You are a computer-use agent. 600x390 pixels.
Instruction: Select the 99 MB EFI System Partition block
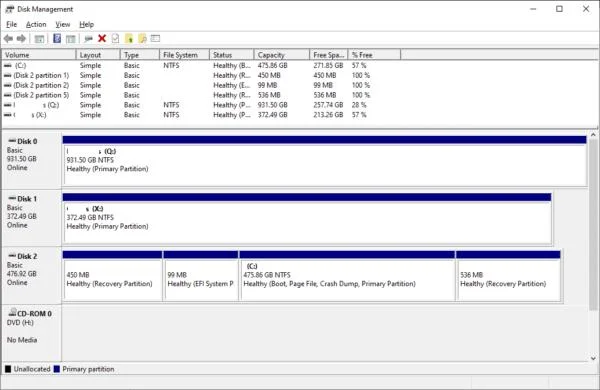coord(201,276)
